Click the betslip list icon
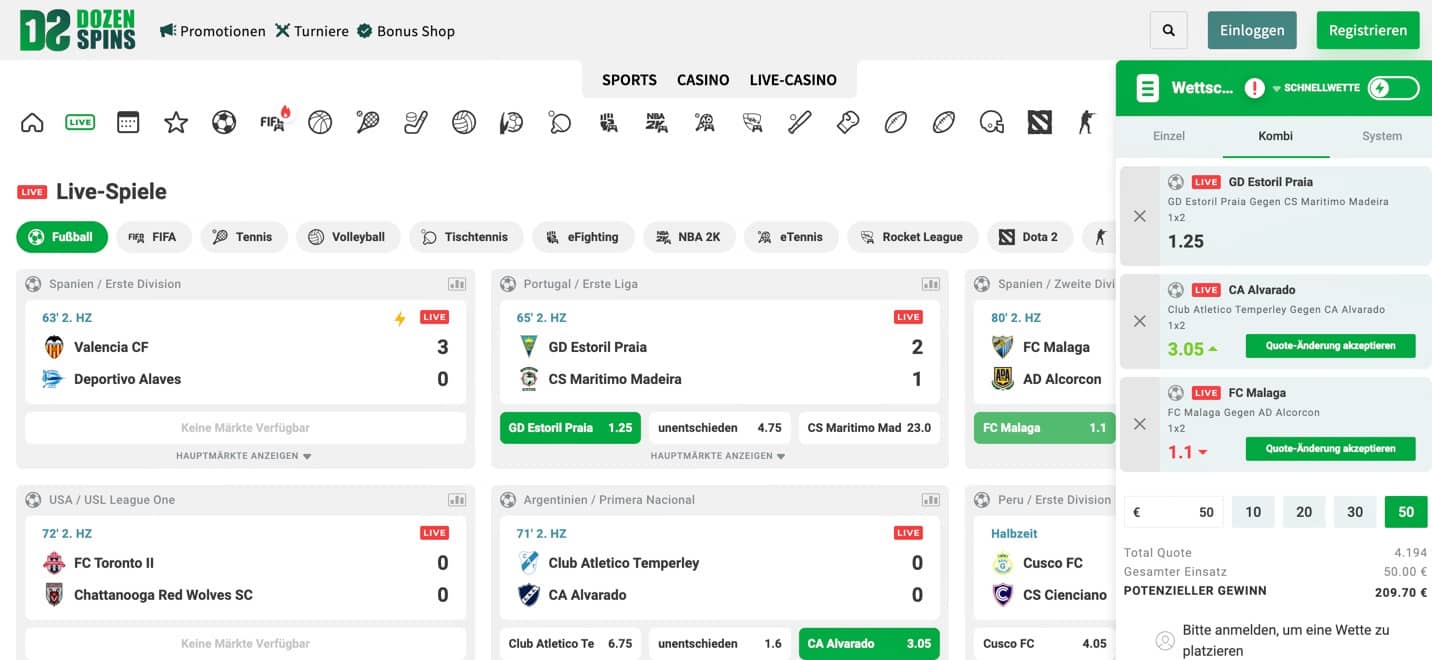This screenshot has height=660, width=1432. click(1147, 88)
